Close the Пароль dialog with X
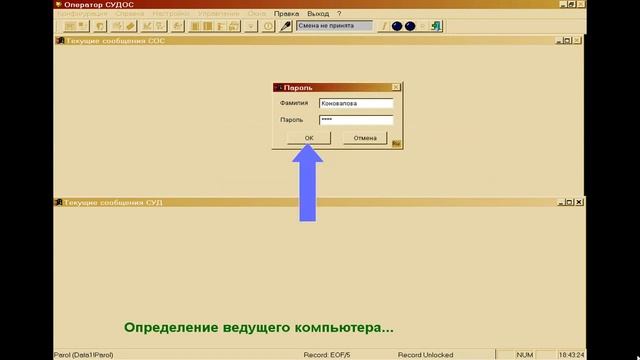Viewport: 640px width, 360px height. click(396, 87)
